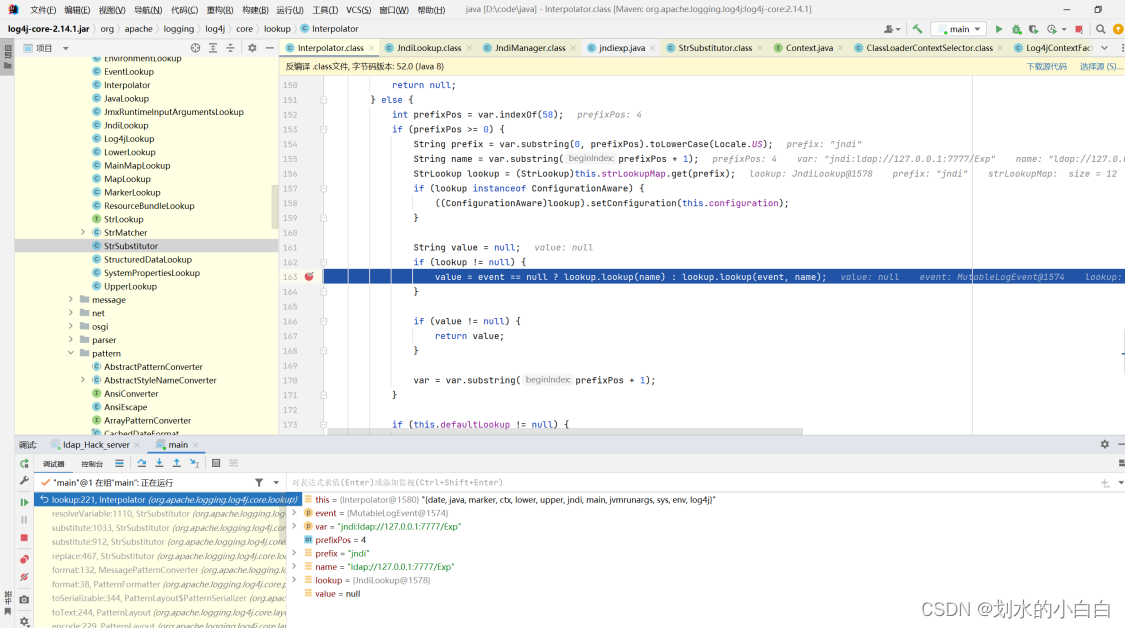The image size is (1125, 628).
Task: Switch to 控制台 console tab
Action: click(x=92, y=464)
